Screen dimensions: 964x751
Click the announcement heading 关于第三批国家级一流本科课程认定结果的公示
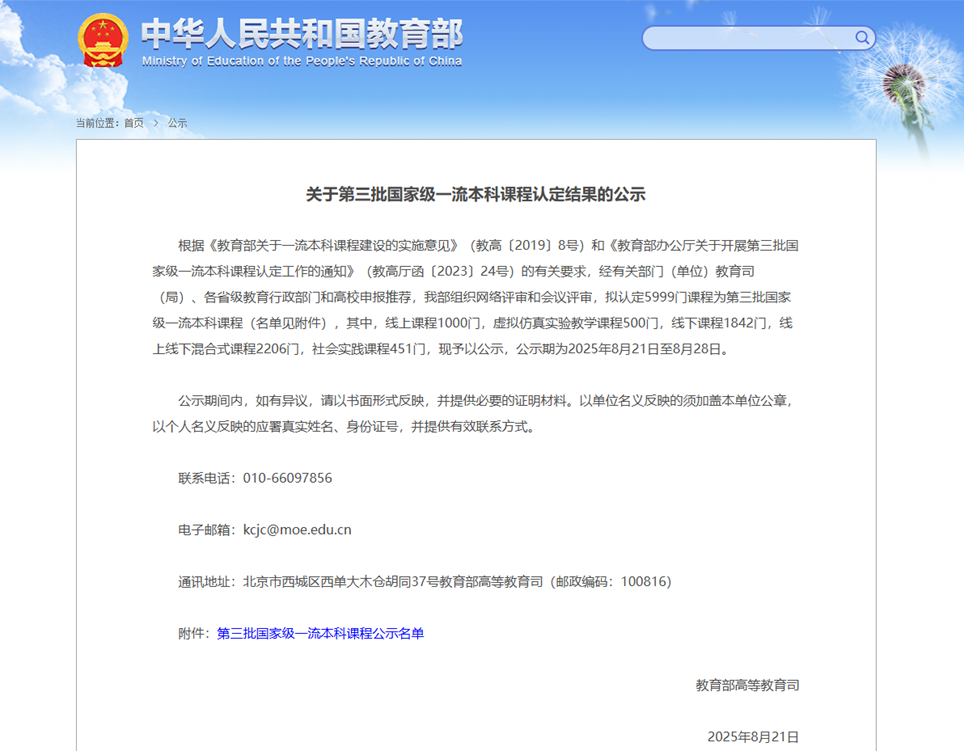pos(476,195)
